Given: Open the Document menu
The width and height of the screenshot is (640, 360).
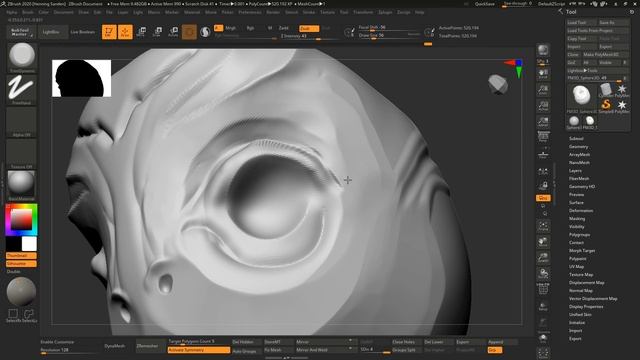Looking at the screenshot, I should (63, 12).
